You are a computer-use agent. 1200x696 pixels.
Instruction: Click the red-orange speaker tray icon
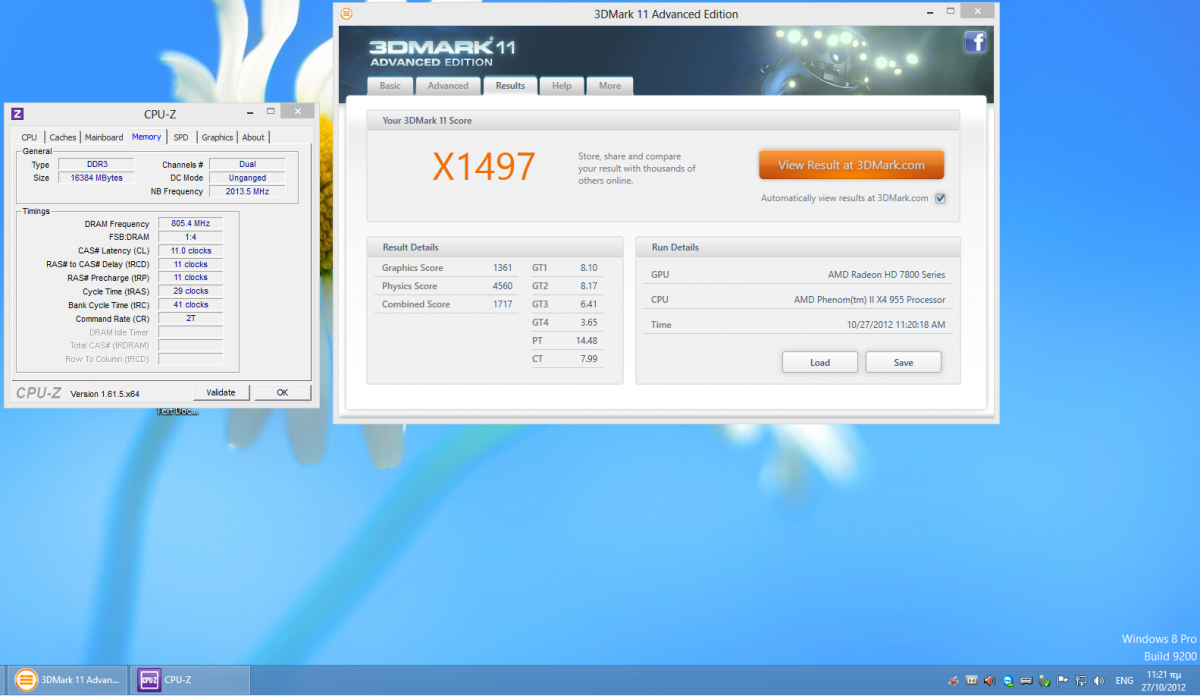[x=989, y=680]
